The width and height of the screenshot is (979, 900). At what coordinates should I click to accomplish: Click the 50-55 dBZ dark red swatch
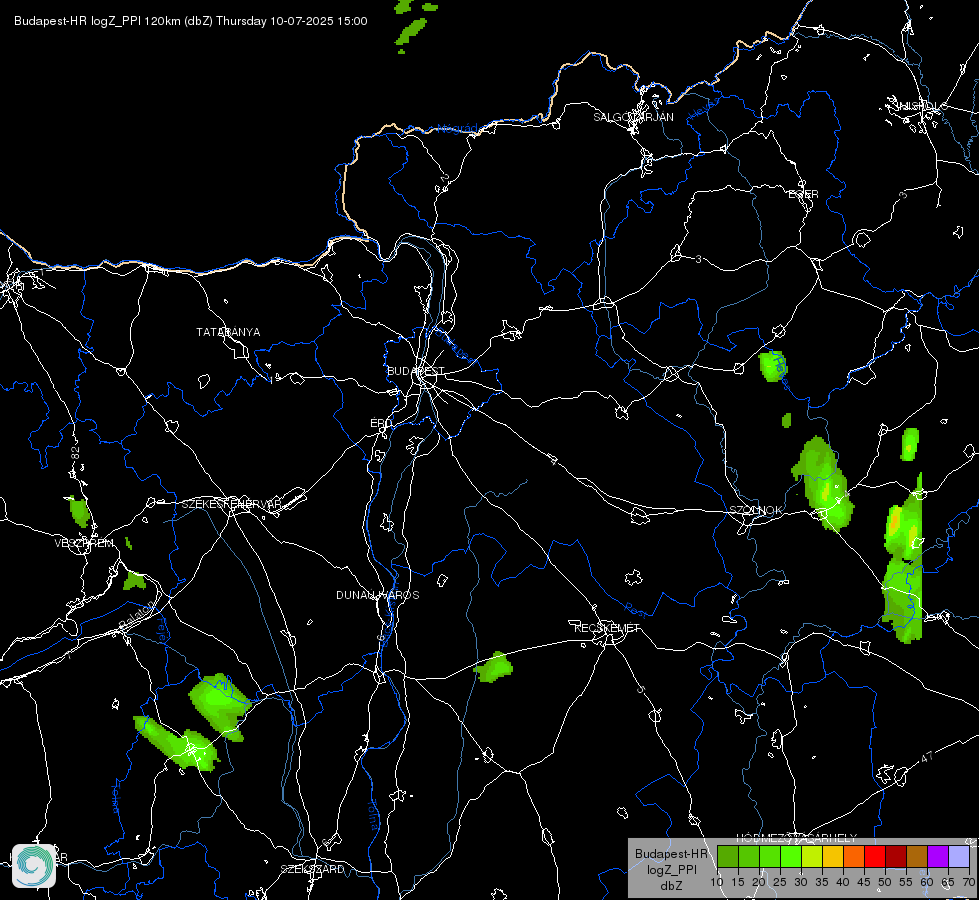pyautogui.click(x=895, y=856)
